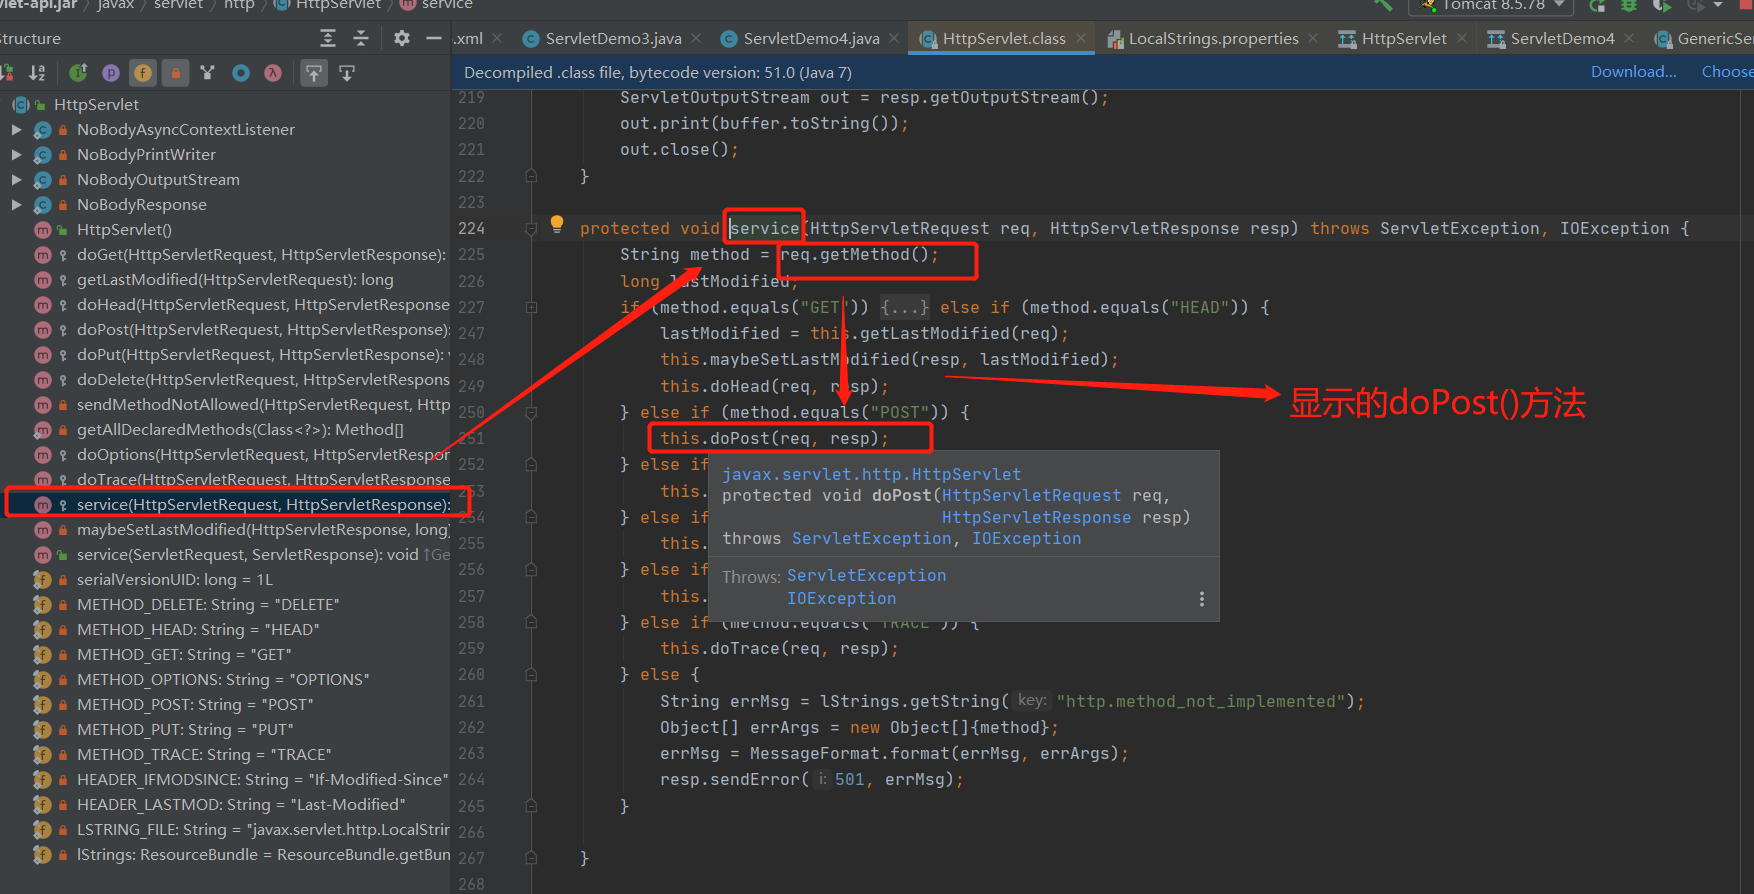Select serialVersionUID field in structure
This screenshot has height=894, width=1754.
tap(174, 579)
